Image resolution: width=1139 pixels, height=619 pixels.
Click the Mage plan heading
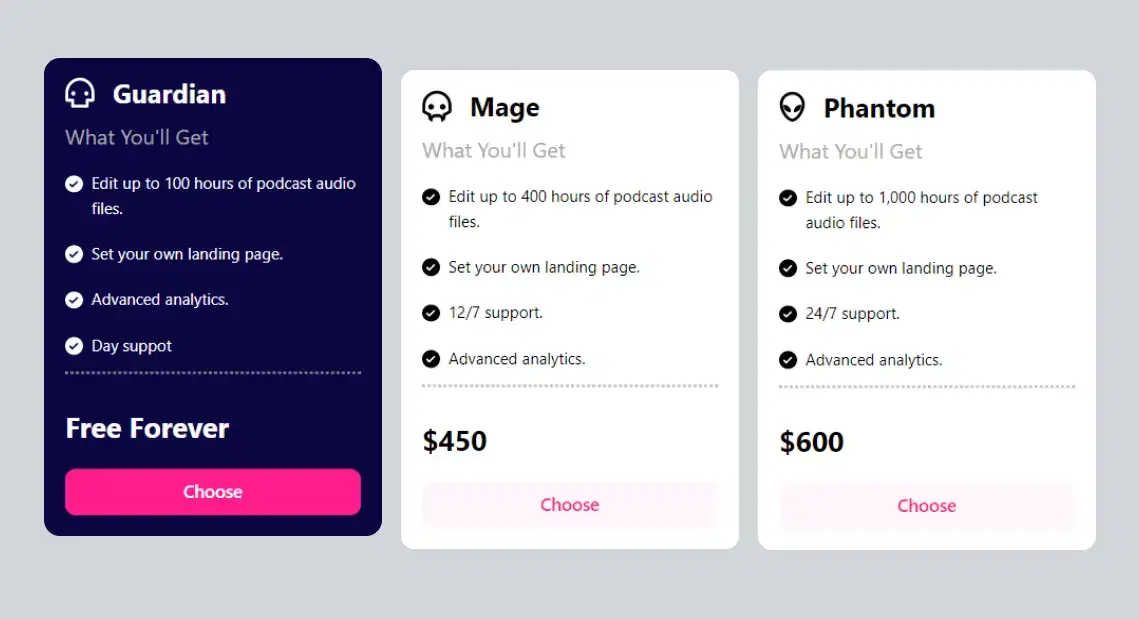[x=505, y=107]
